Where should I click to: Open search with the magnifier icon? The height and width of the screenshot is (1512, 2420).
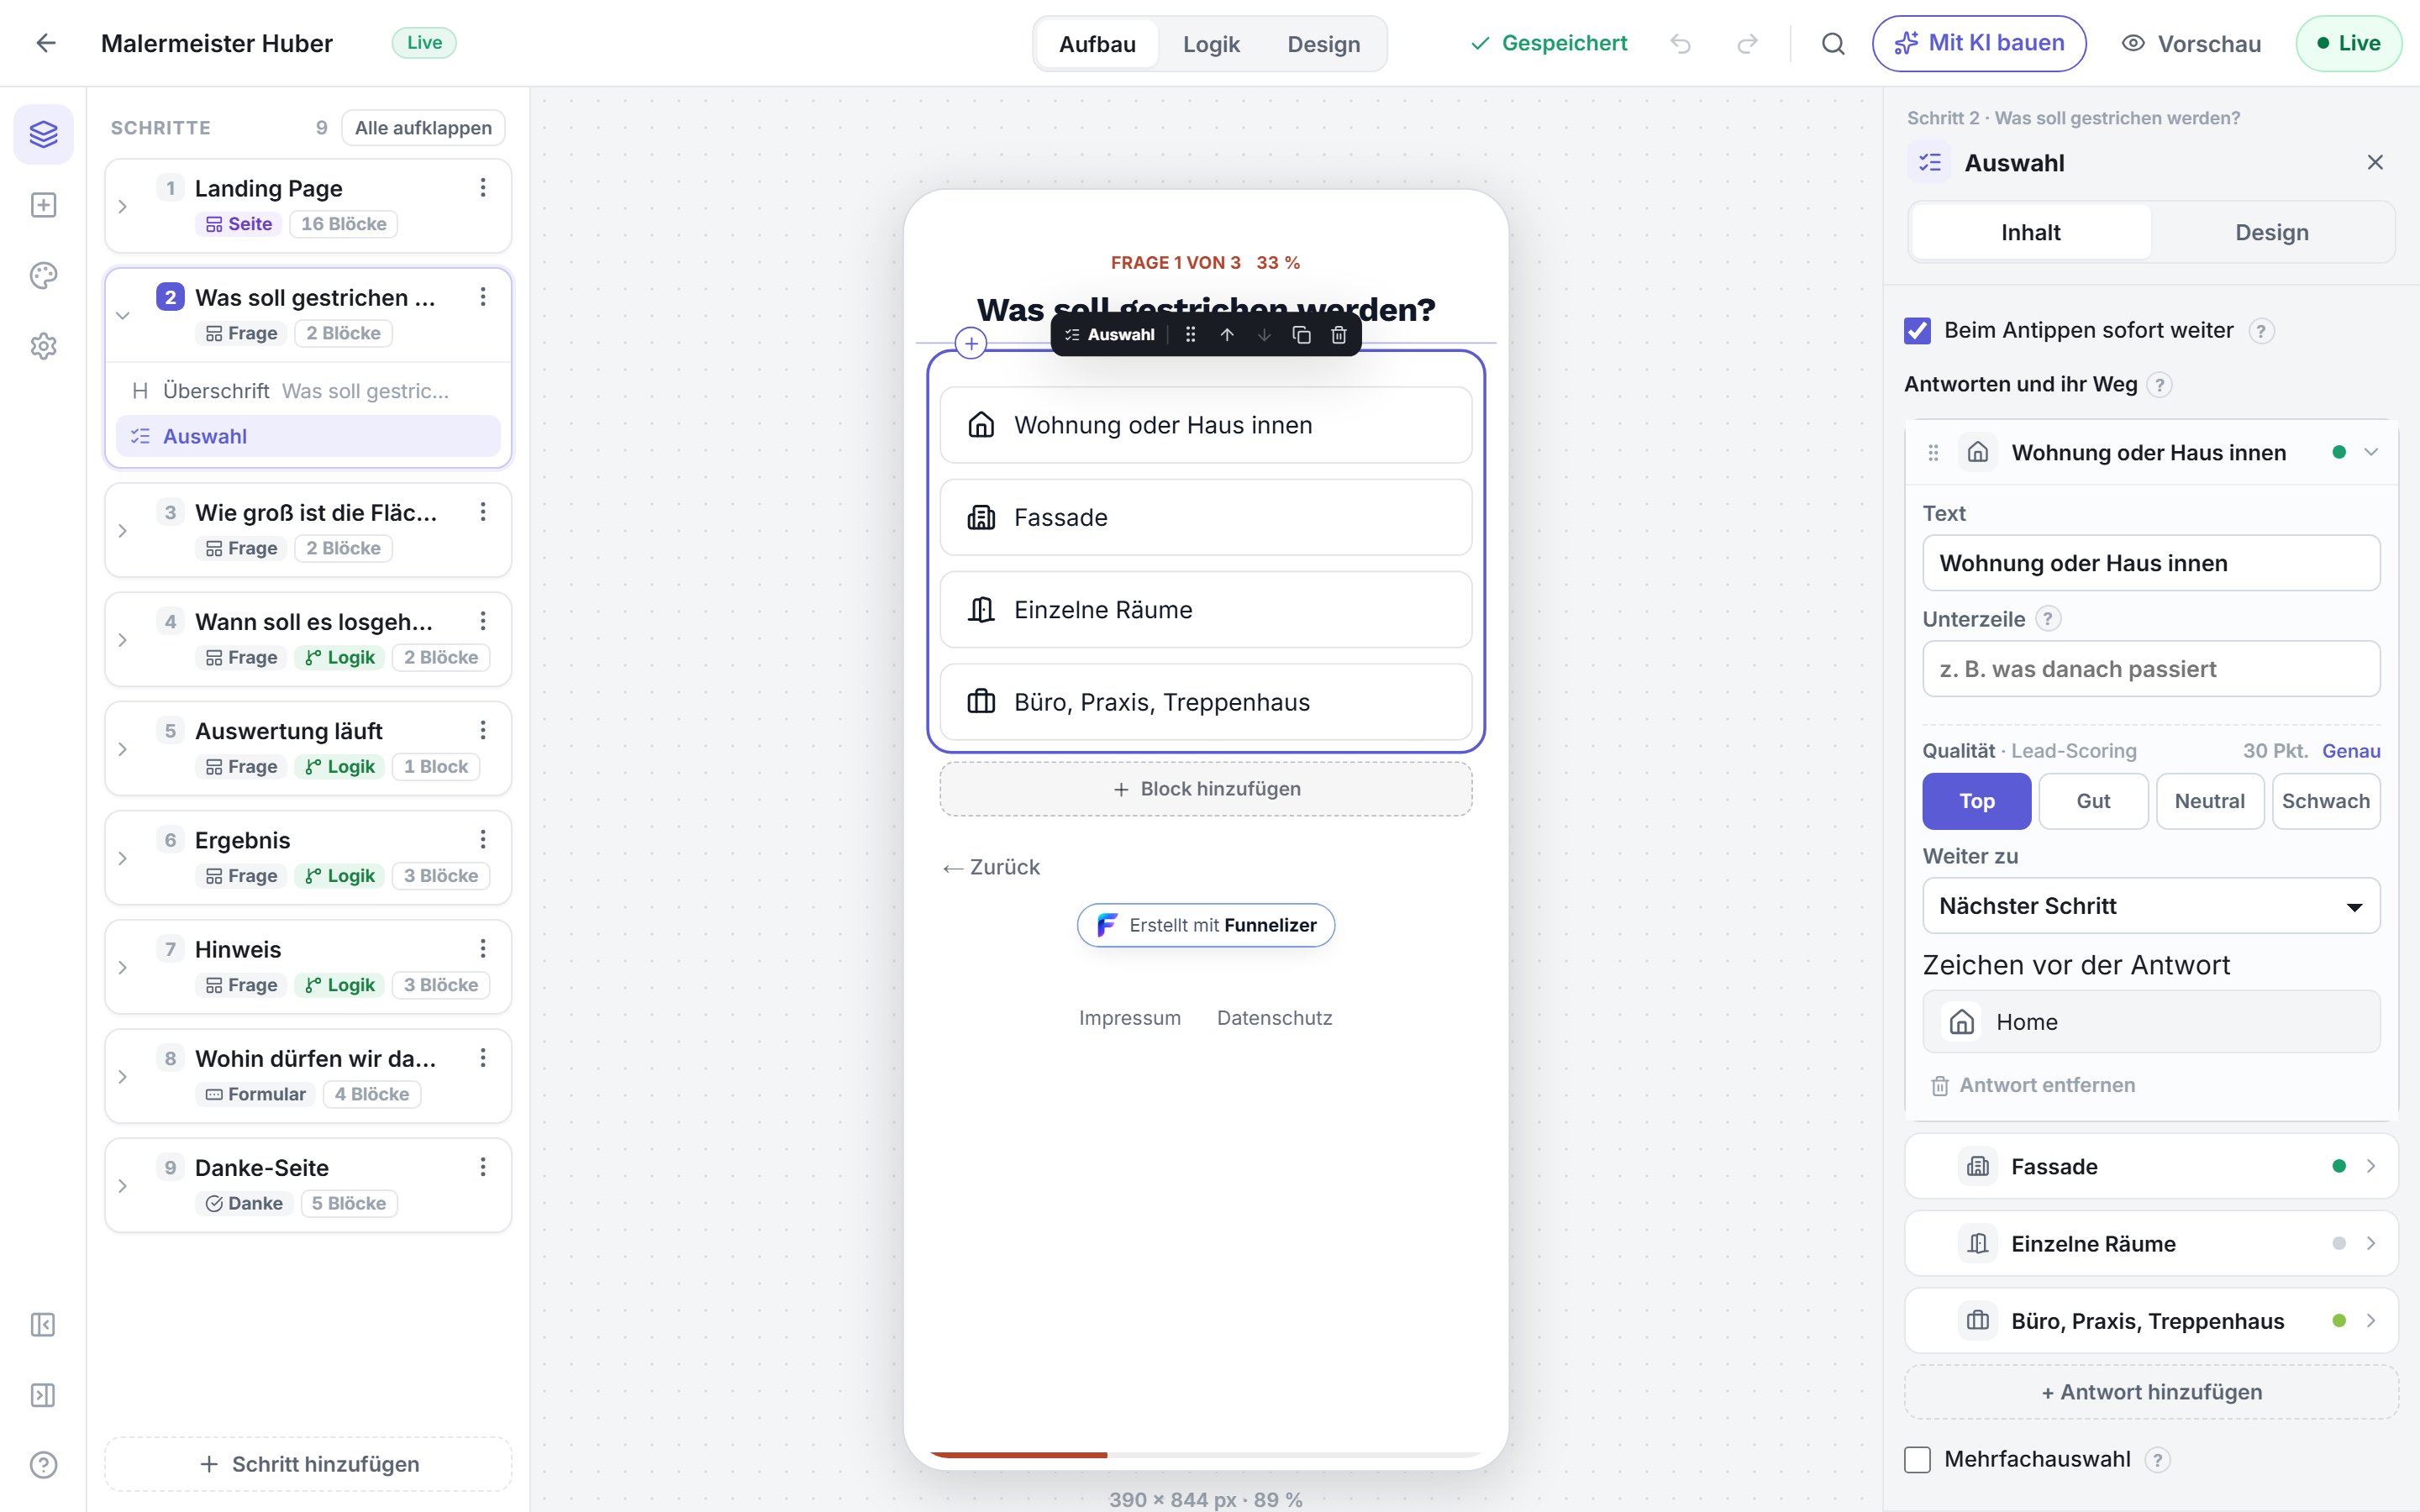pos(1833,43)
